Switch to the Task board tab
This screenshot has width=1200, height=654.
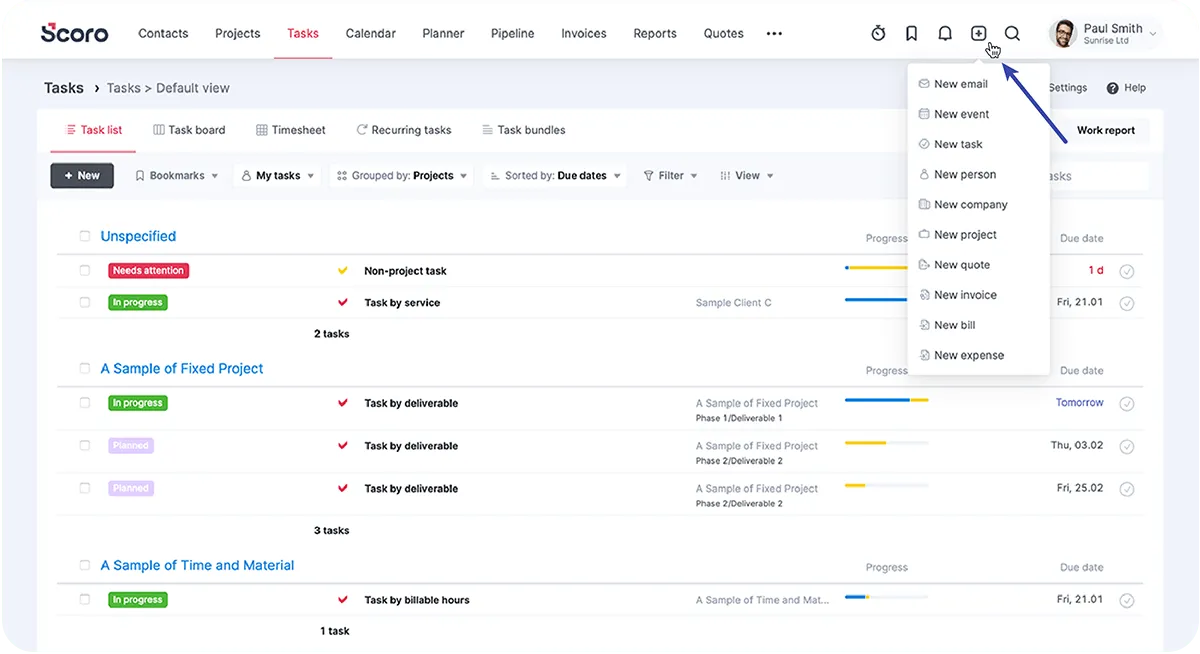click(x=189, y=130)
